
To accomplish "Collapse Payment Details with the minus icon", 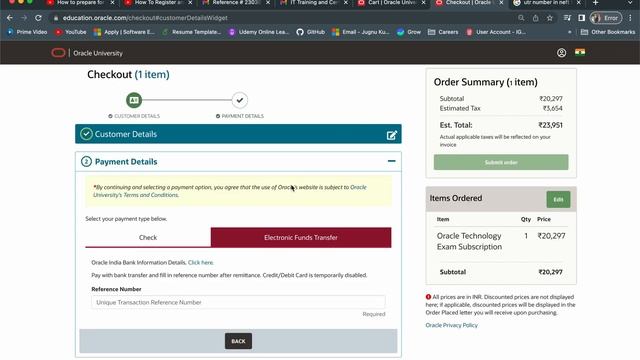I will (x=391, y=161).
